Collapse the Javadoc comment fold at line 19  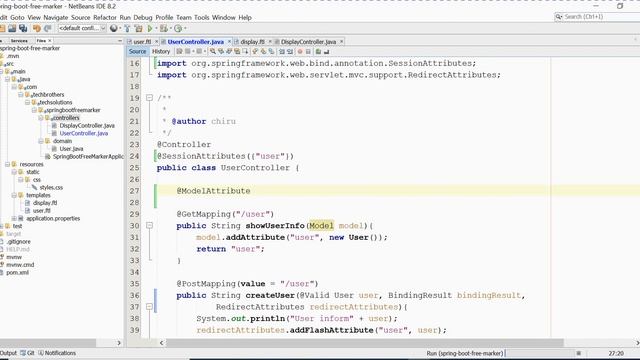(x=149, y=98)
